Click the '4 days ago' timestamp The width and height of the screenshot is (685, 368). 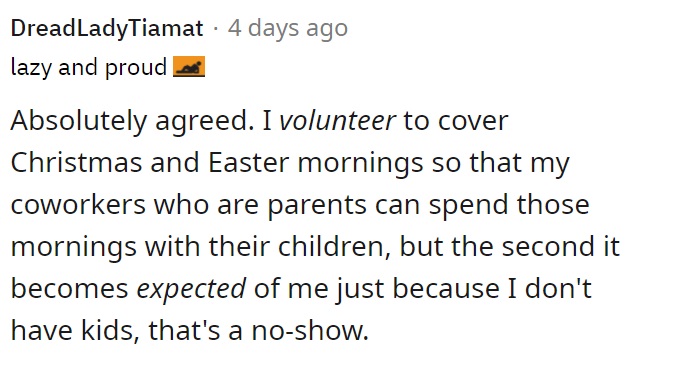coord(288,29)
